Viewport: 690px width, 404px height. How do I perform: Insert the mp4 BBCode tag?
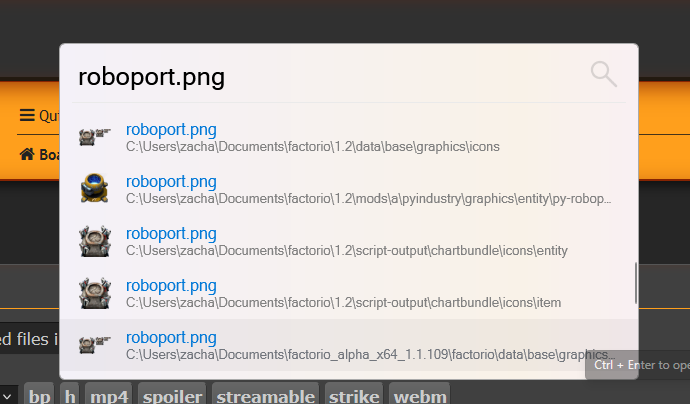point(109,396)
